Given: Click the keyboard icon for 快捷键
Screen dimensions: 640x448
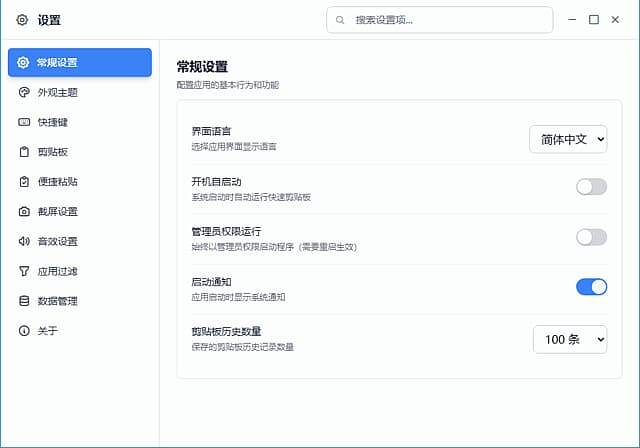Looking at the screenshot, I should 24,122.
